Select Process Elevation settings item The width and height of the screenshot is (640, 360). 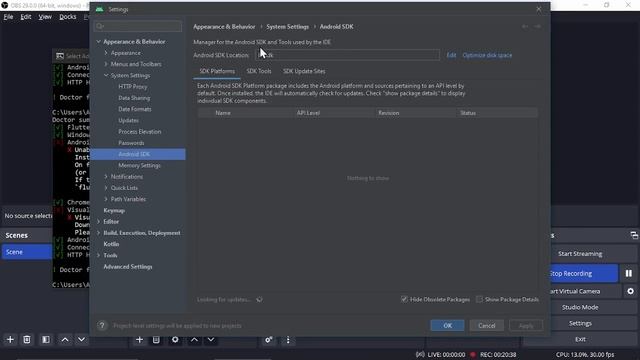pyautogui.click(x=140, y=131)
